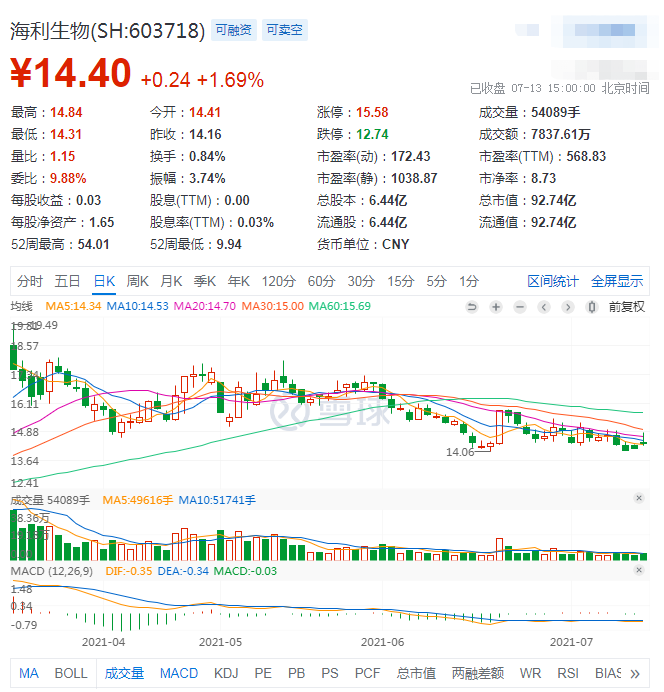664x692 pixels.
Task: Select the 月K chart tab
Action: pyautogui.click(x=171, y=282)
